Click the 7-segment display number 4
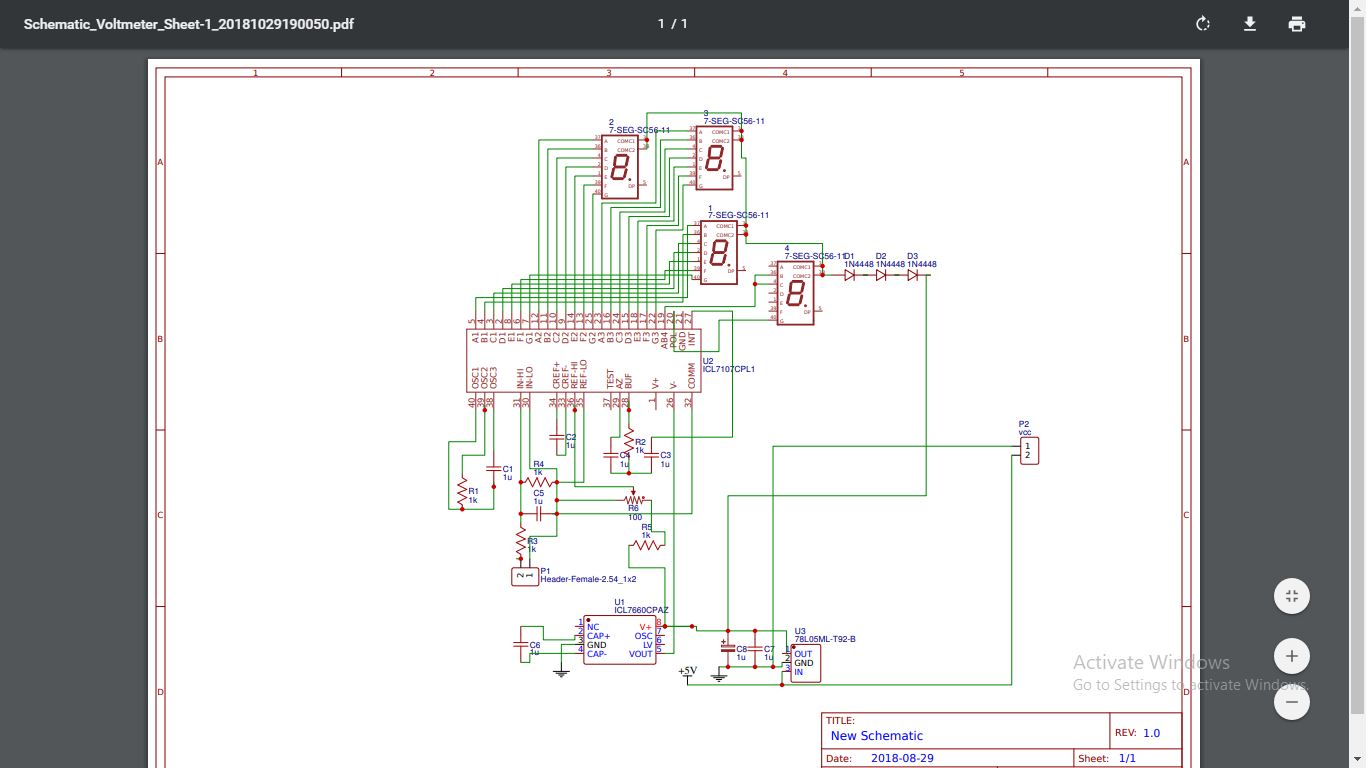The height and width of the screenshot is (768, 1366). pos(797,293)
